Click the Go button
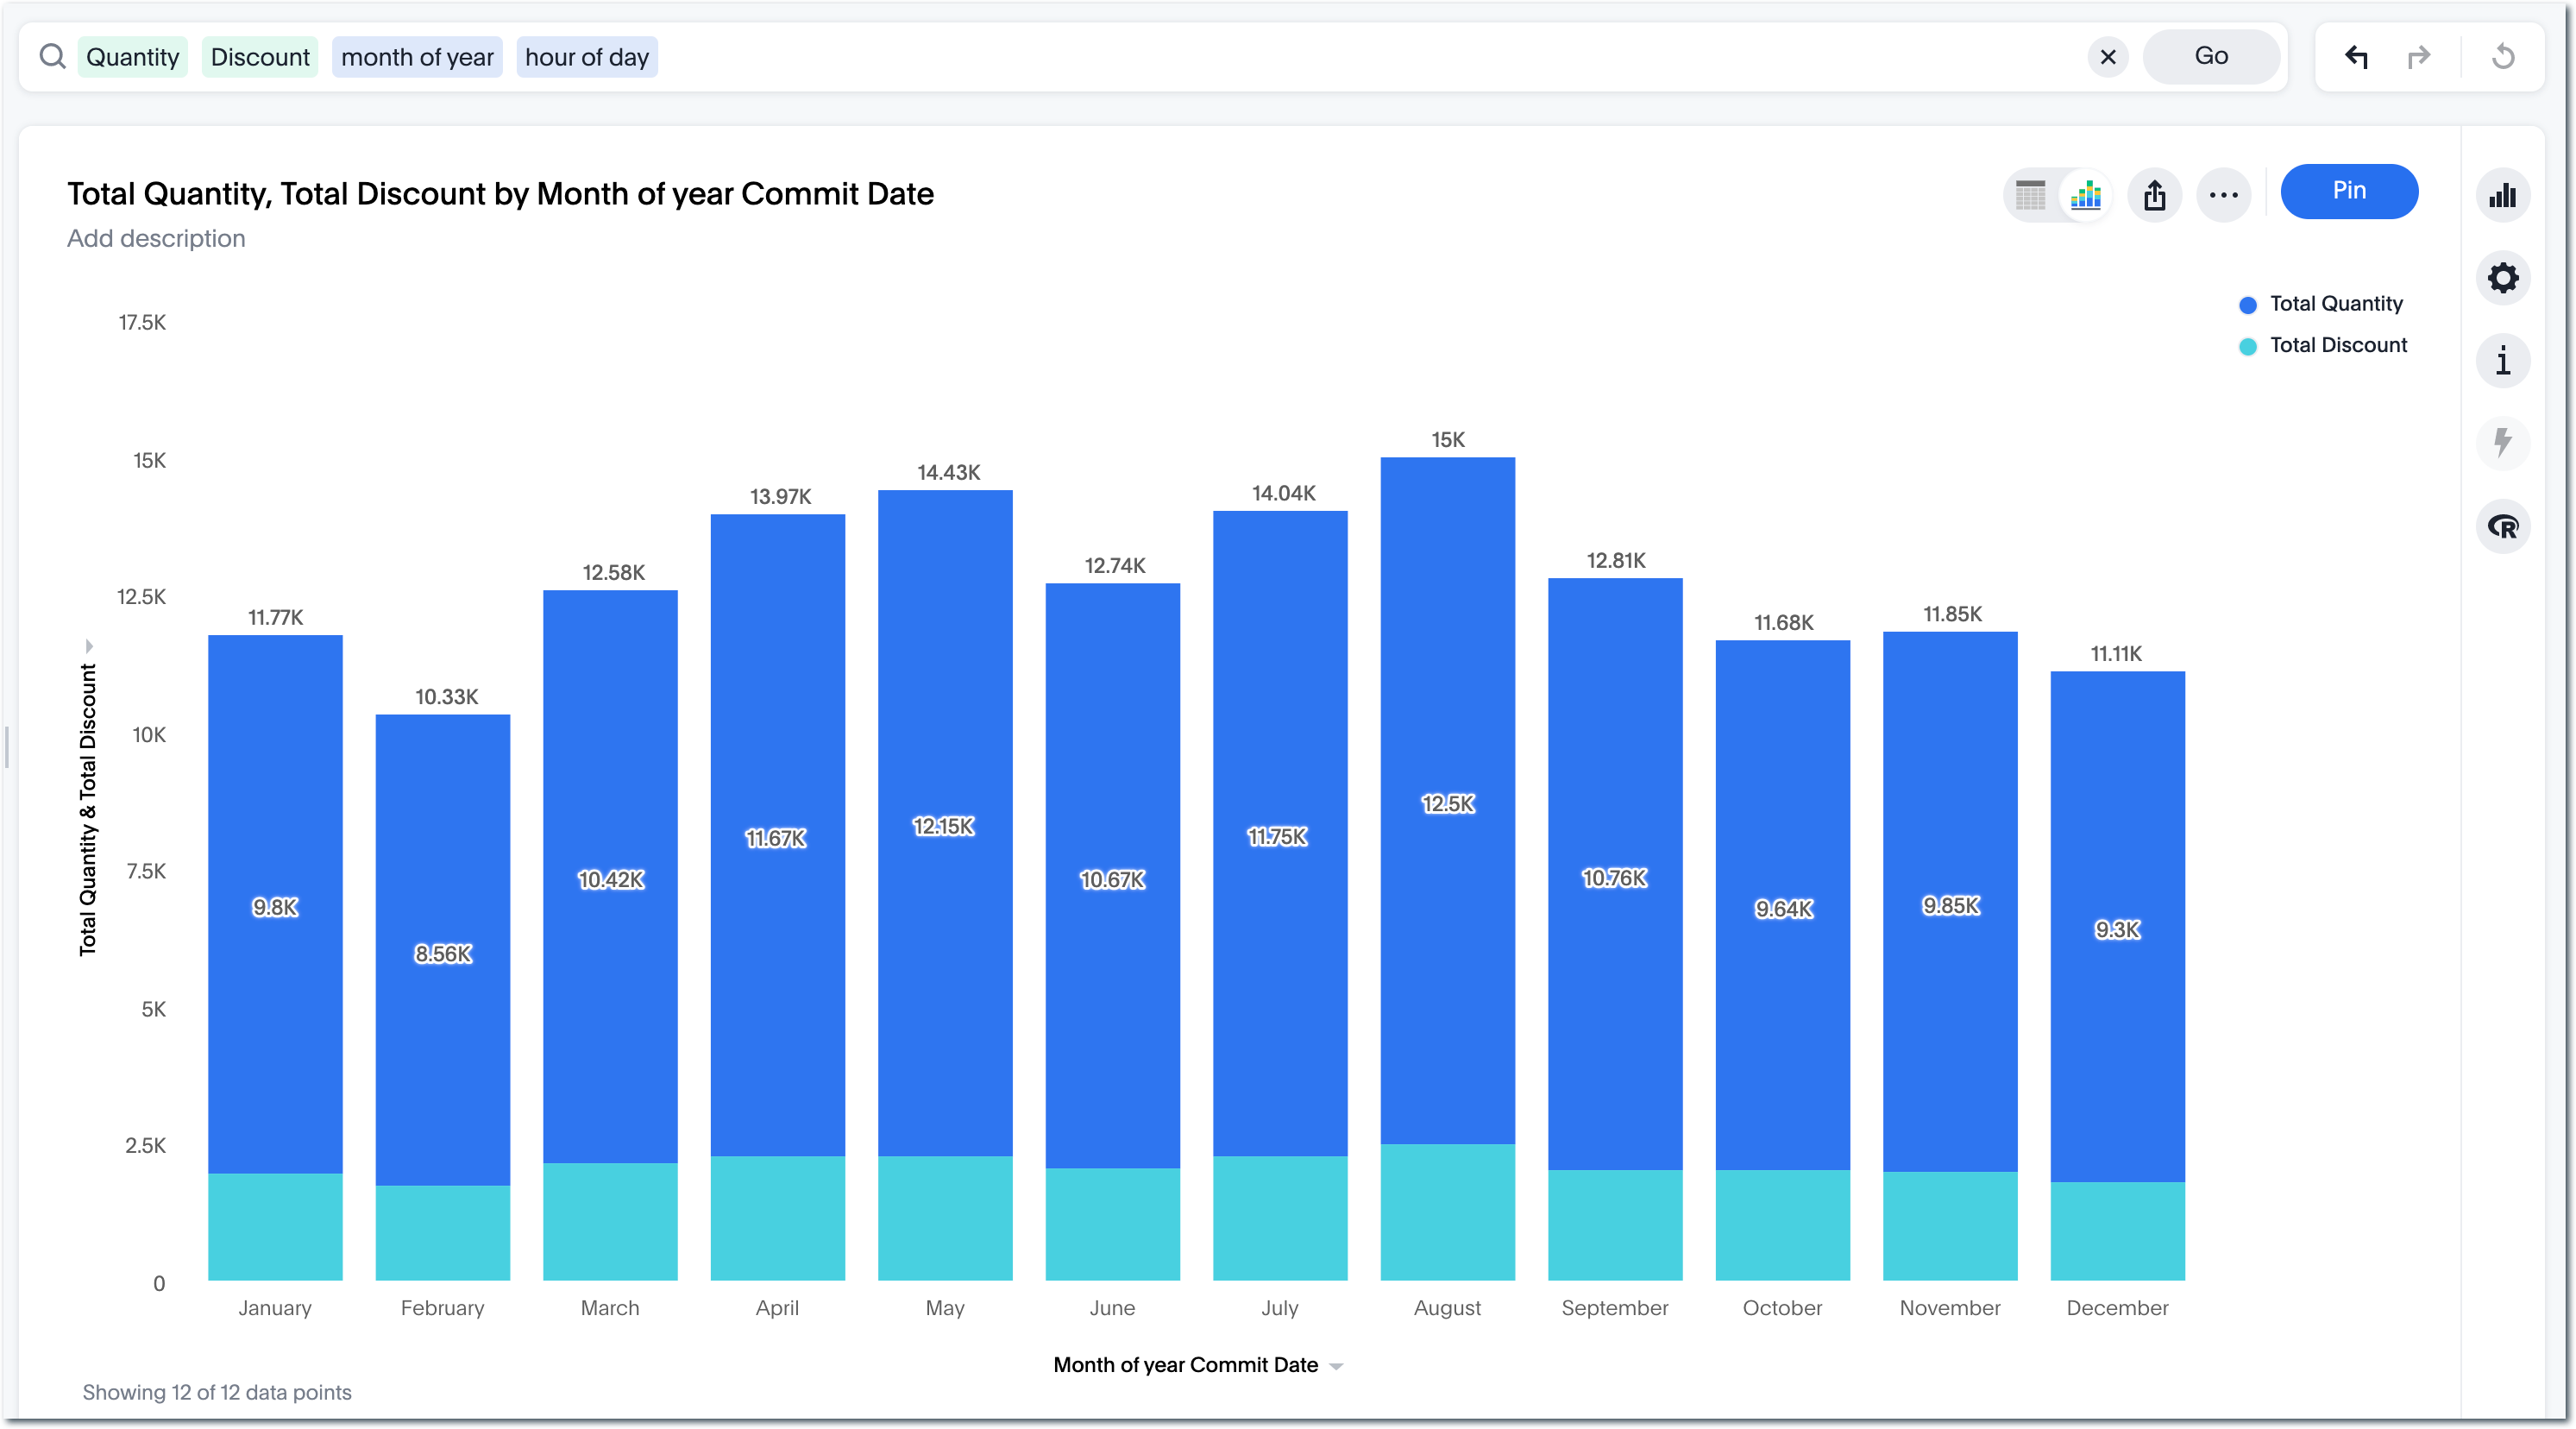The image size is (2576, 1429). pos(2212,54)
